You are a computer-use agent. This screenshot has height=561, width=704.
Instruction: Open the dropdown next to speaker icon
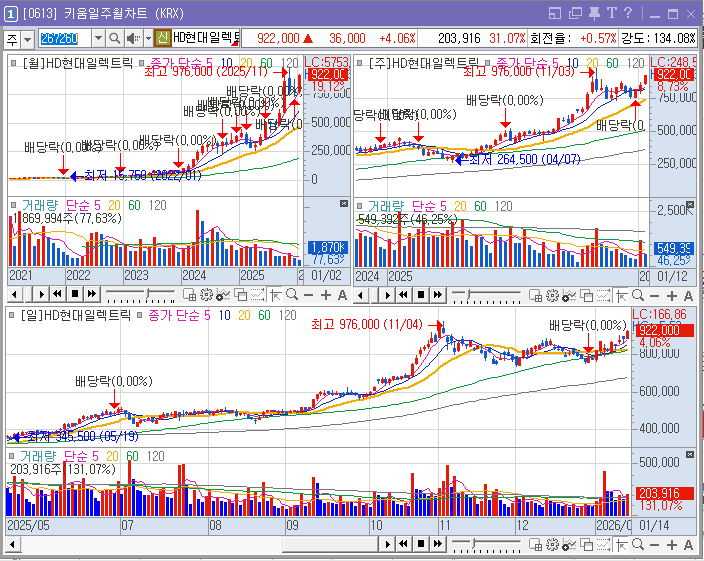148,39
